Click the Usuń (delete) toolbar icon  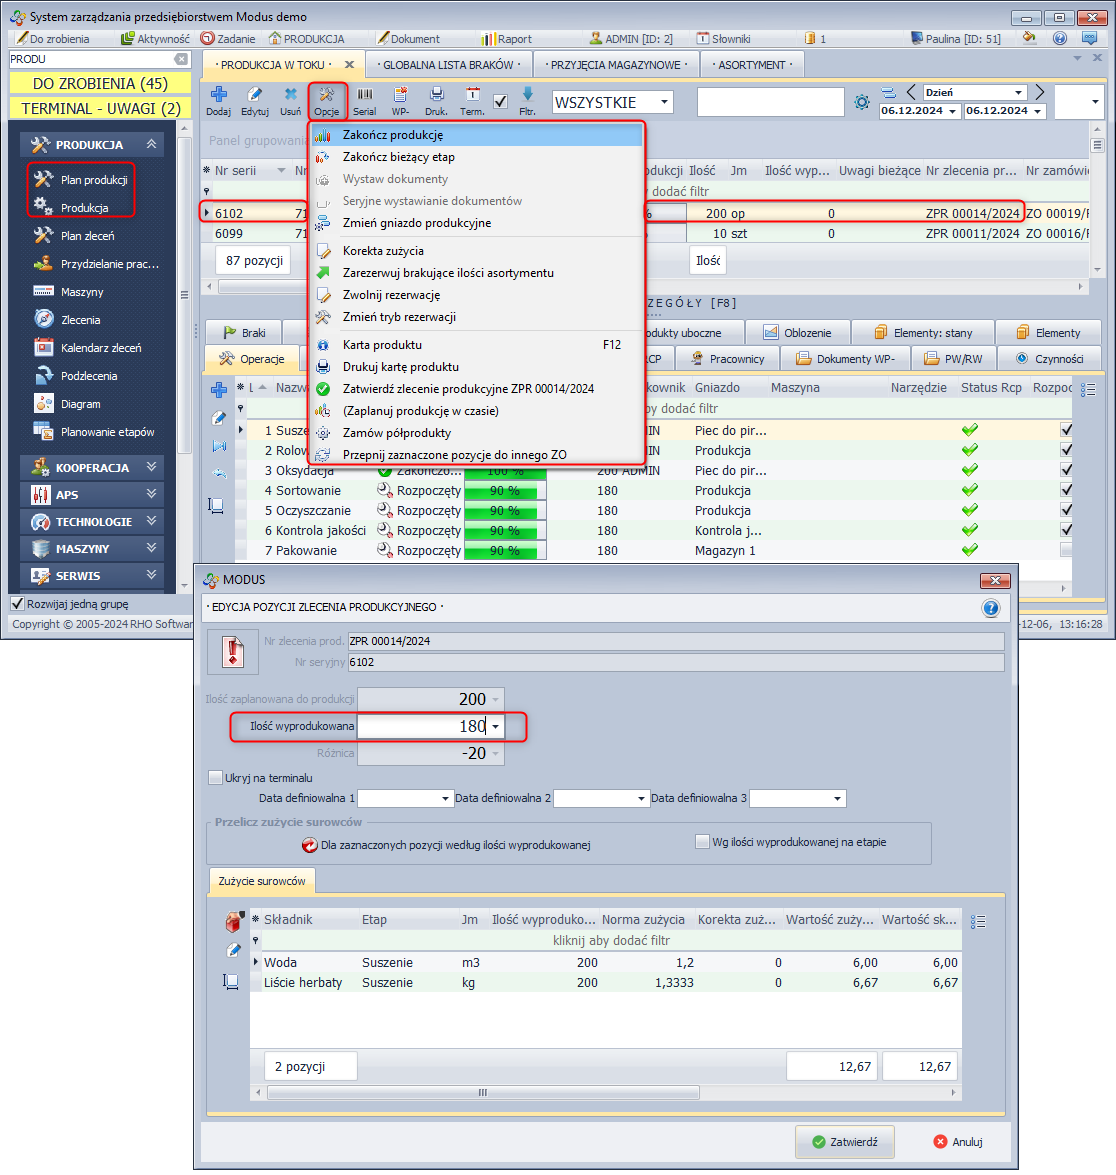point(290,96)
